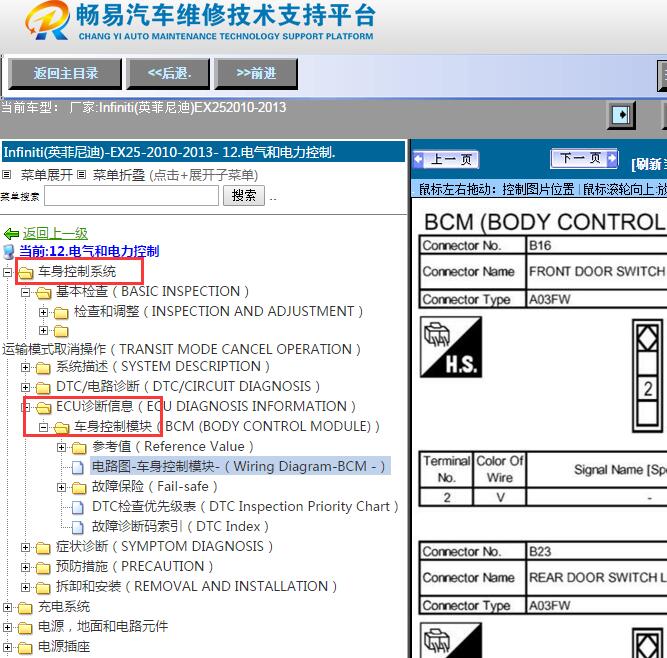The width and height of the screenshot is (667, 658).
Task: Click folder icon of 检查和调整
Action: pyautogui.click(x=61, y=313)
